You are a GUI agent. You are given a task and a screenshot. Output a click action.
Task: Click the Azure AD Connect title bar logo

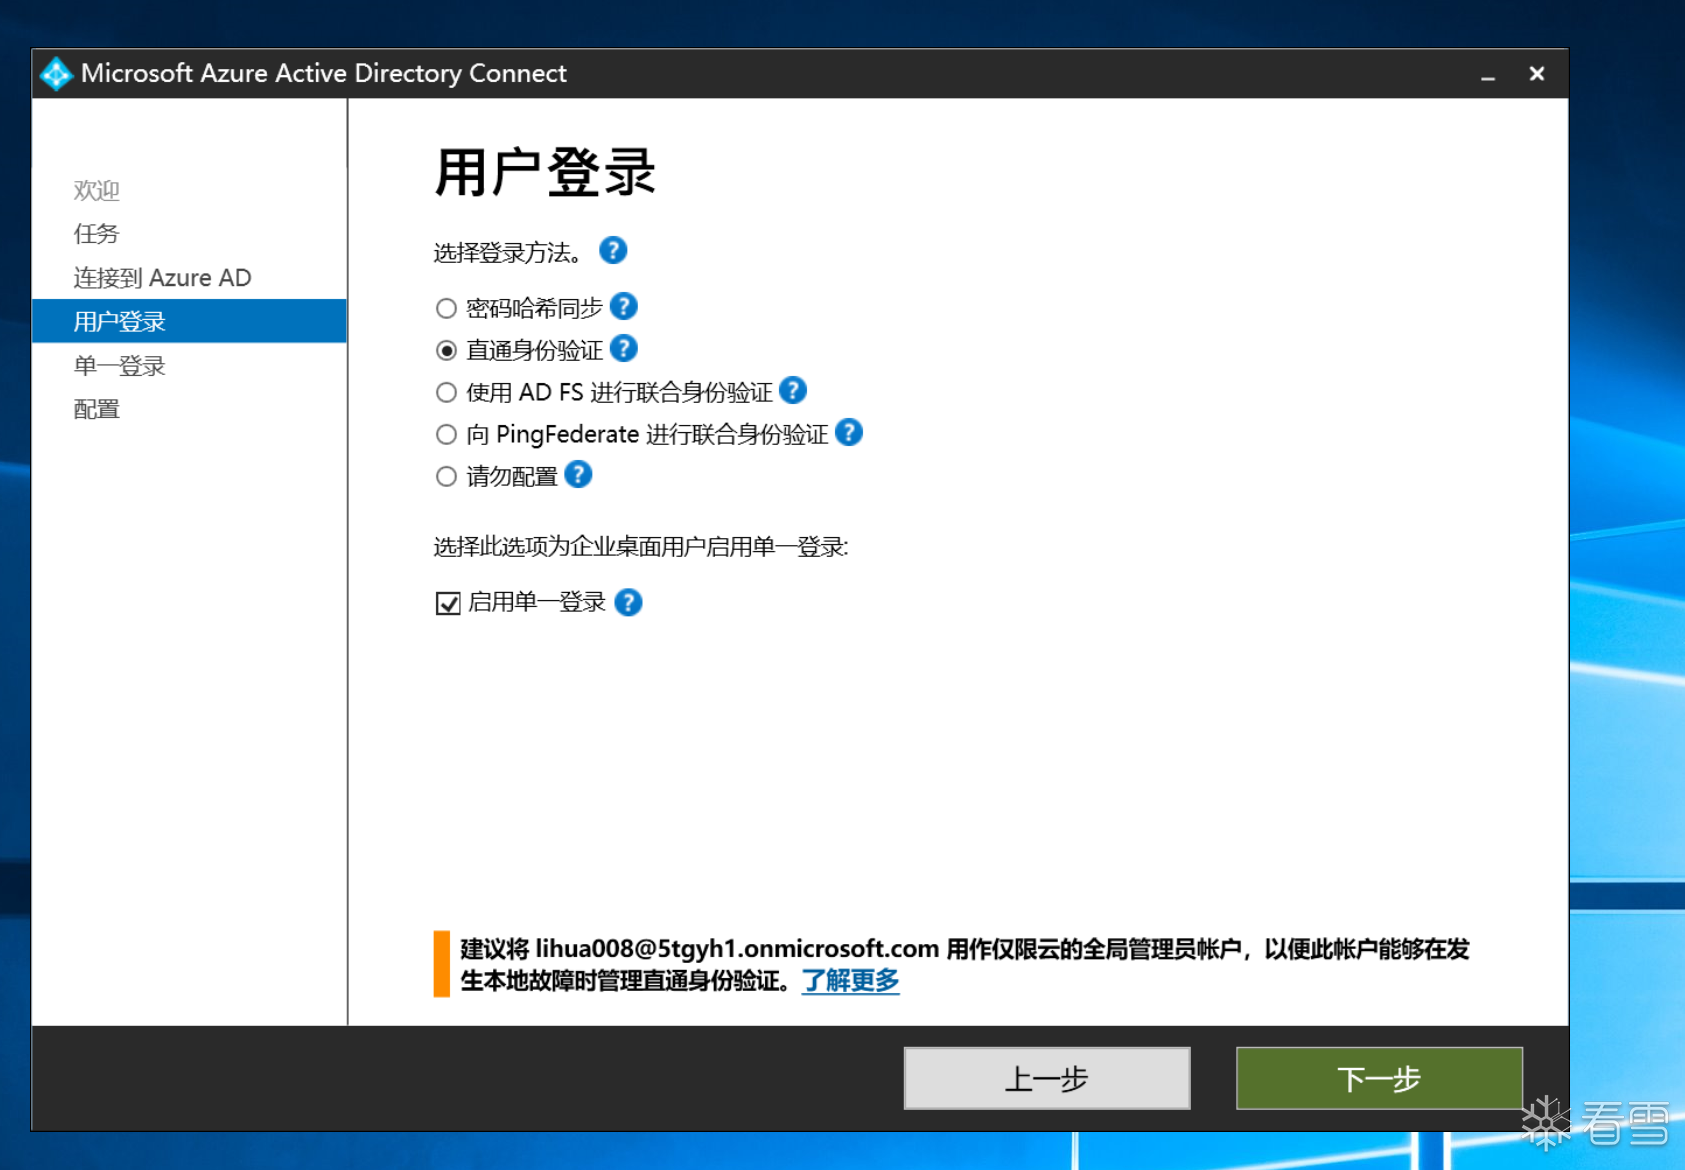[x=56, y=73]
